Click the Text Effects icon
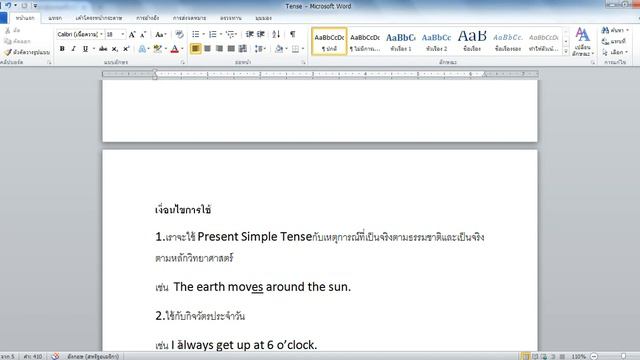This screenshot has height=360, width=640. [x=142, y=49]
